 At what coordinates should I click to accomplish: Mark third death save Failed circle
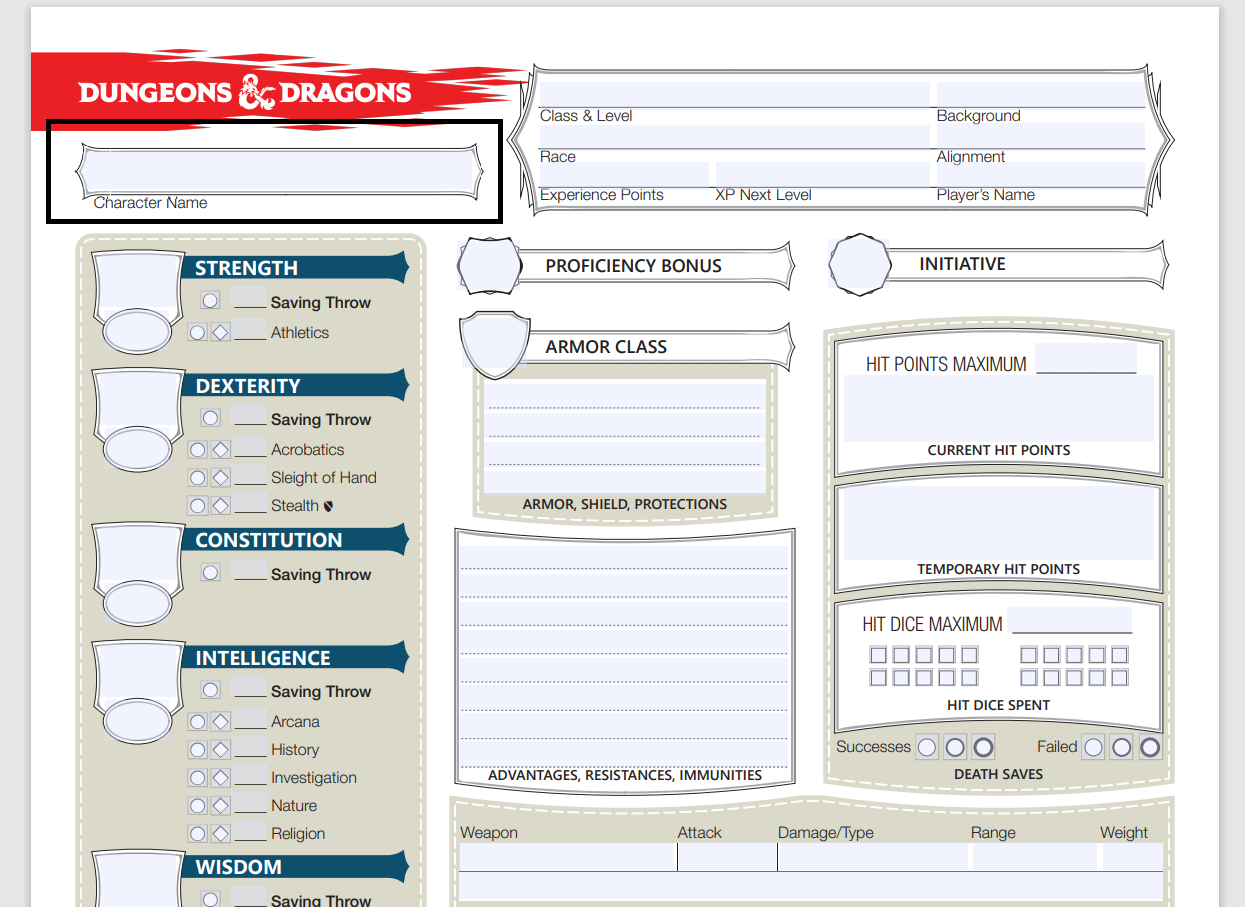click(1150, 747)
